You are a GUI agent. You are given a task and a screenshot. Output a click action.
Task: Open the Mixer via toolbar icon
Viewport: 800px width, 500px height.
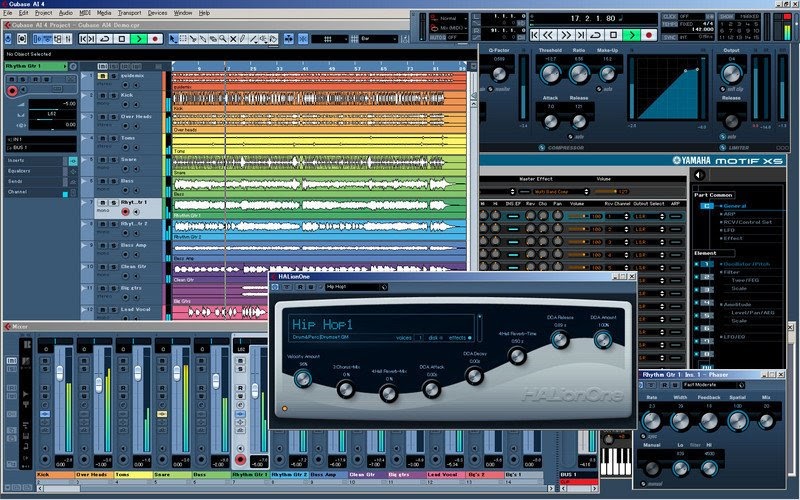tap(67, 39)
